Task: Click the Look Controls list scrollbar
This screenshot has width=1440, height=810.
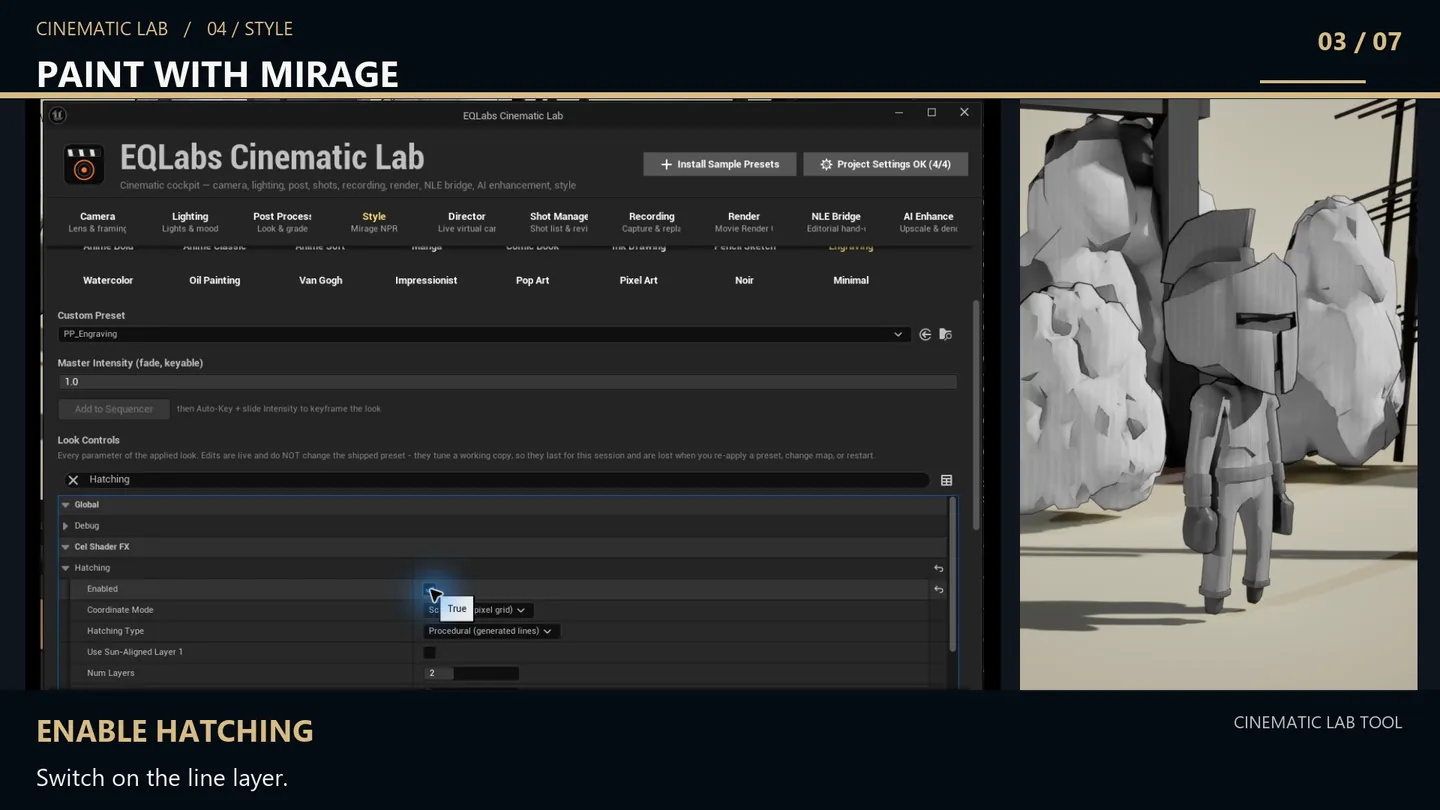Action: pyautogui.click(x=953, y=575)
